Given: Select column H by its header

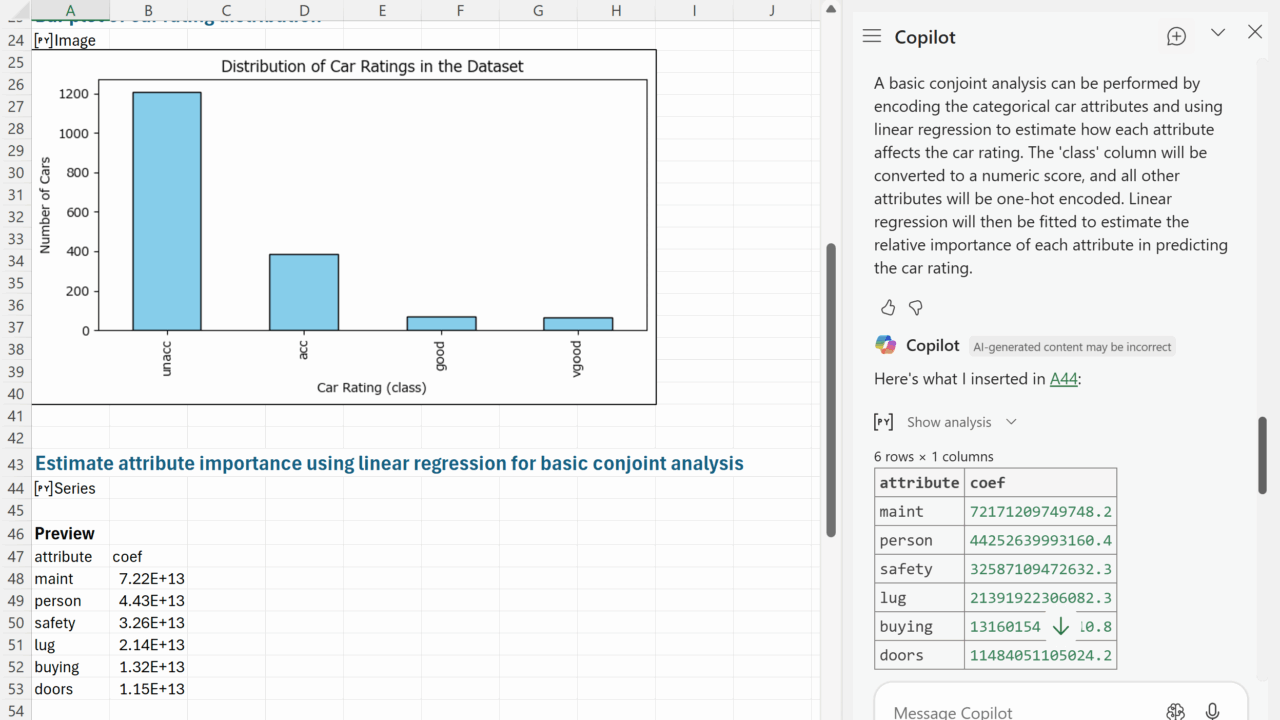Looking at the screenshot, I should point(616,10).
